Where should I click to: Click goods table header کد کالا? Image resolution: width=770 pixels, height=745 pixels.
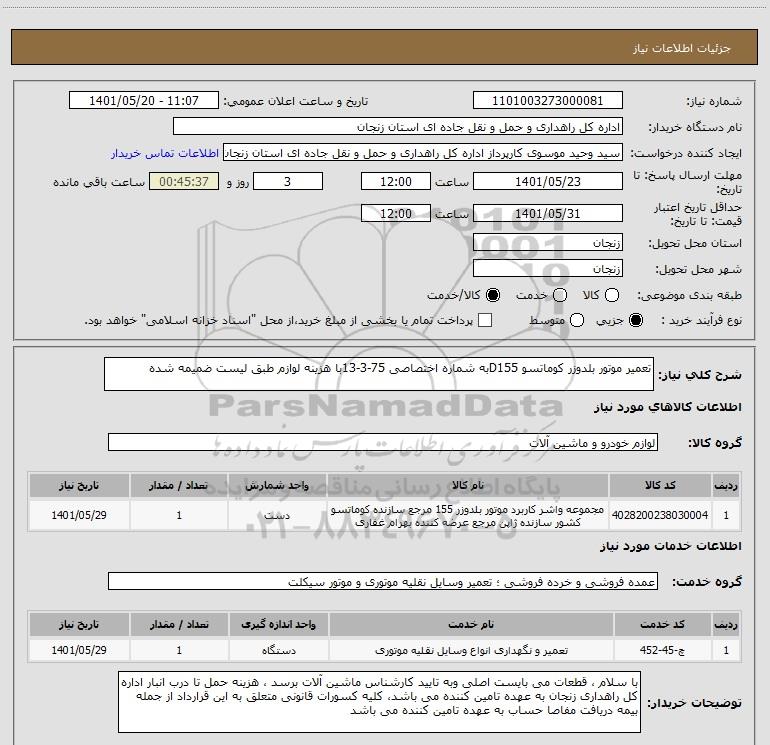pyautogui.click(x=660, y=485)
